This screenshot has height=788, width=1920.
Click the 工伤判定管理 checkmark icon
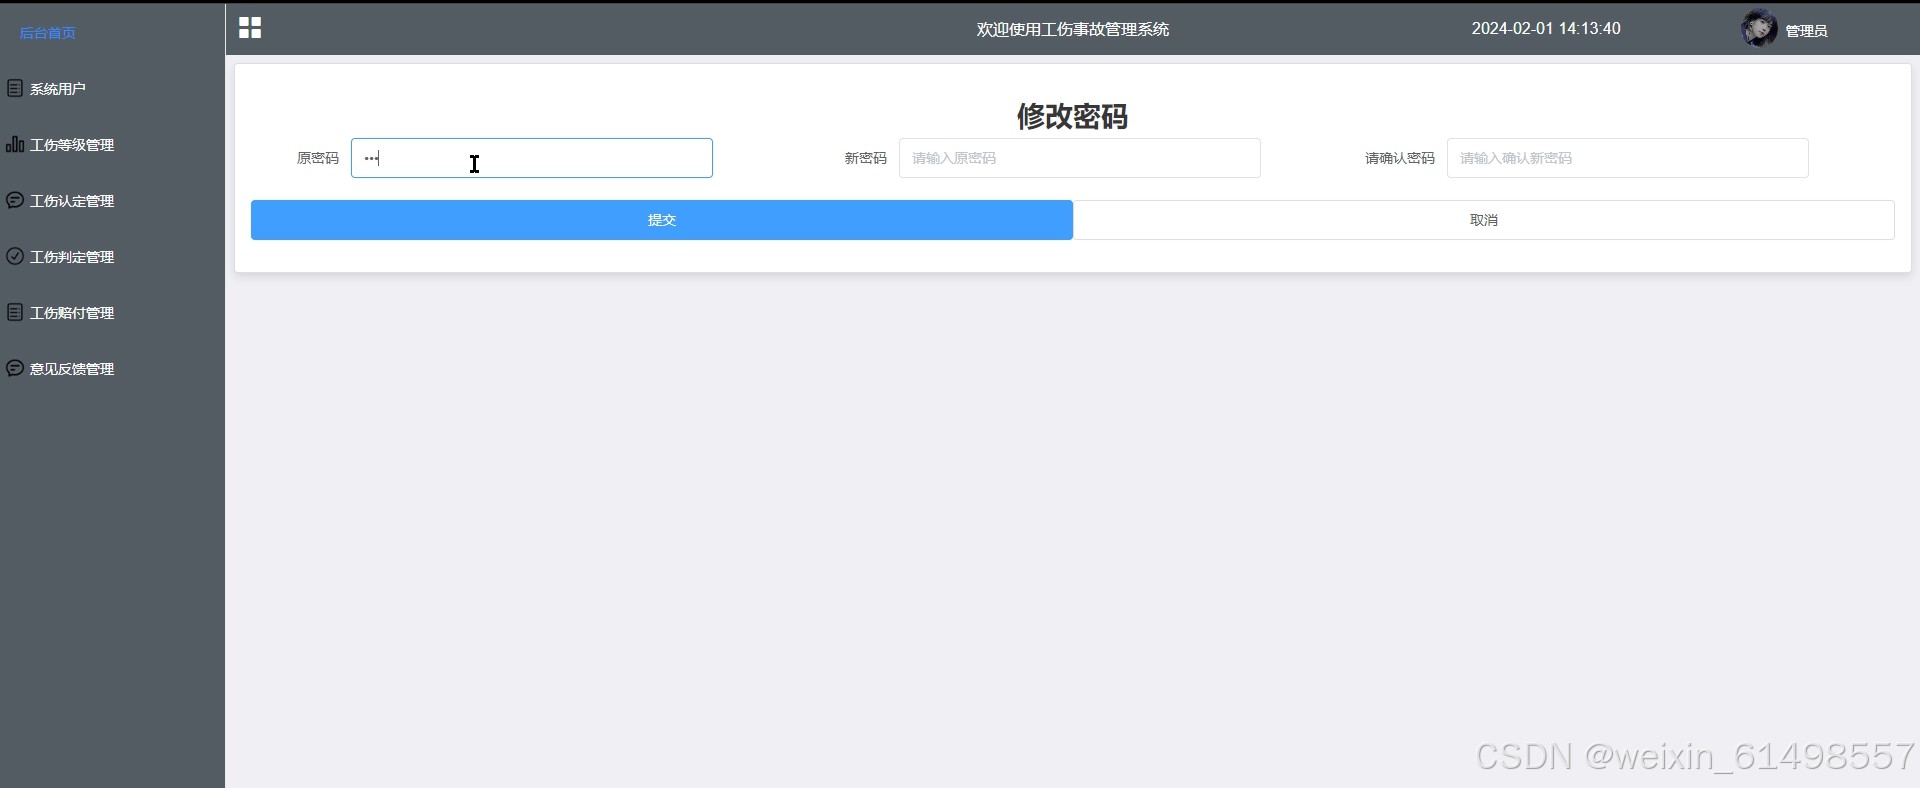point(15,256)
